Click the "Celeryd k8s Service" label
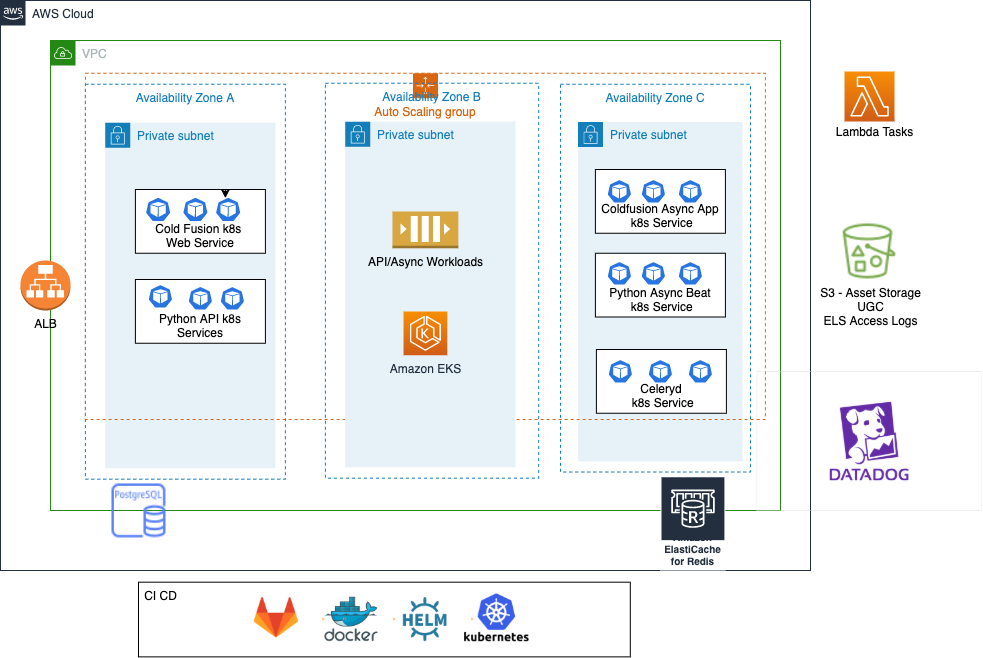 pos(662,395)
